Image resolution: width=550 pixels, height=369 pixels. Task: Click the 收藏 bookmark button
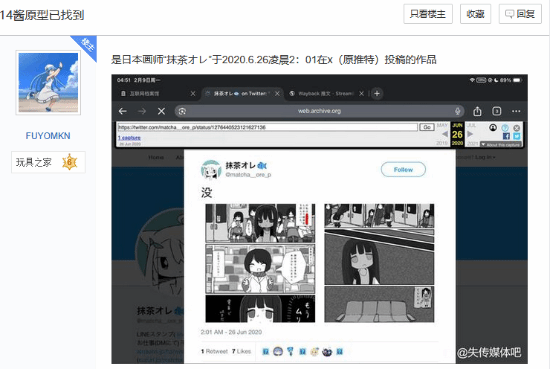click(475, 14)
